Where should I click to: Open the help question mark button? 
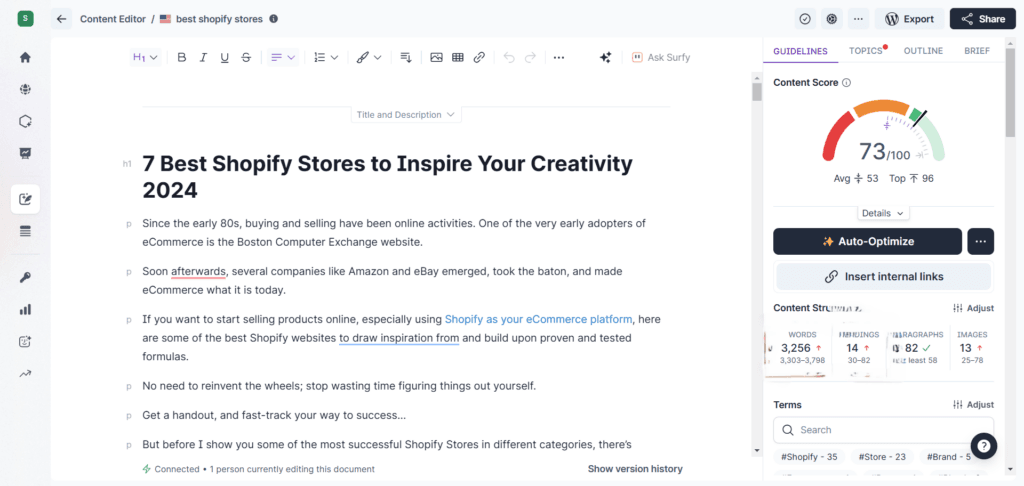[x=984, y=446]
